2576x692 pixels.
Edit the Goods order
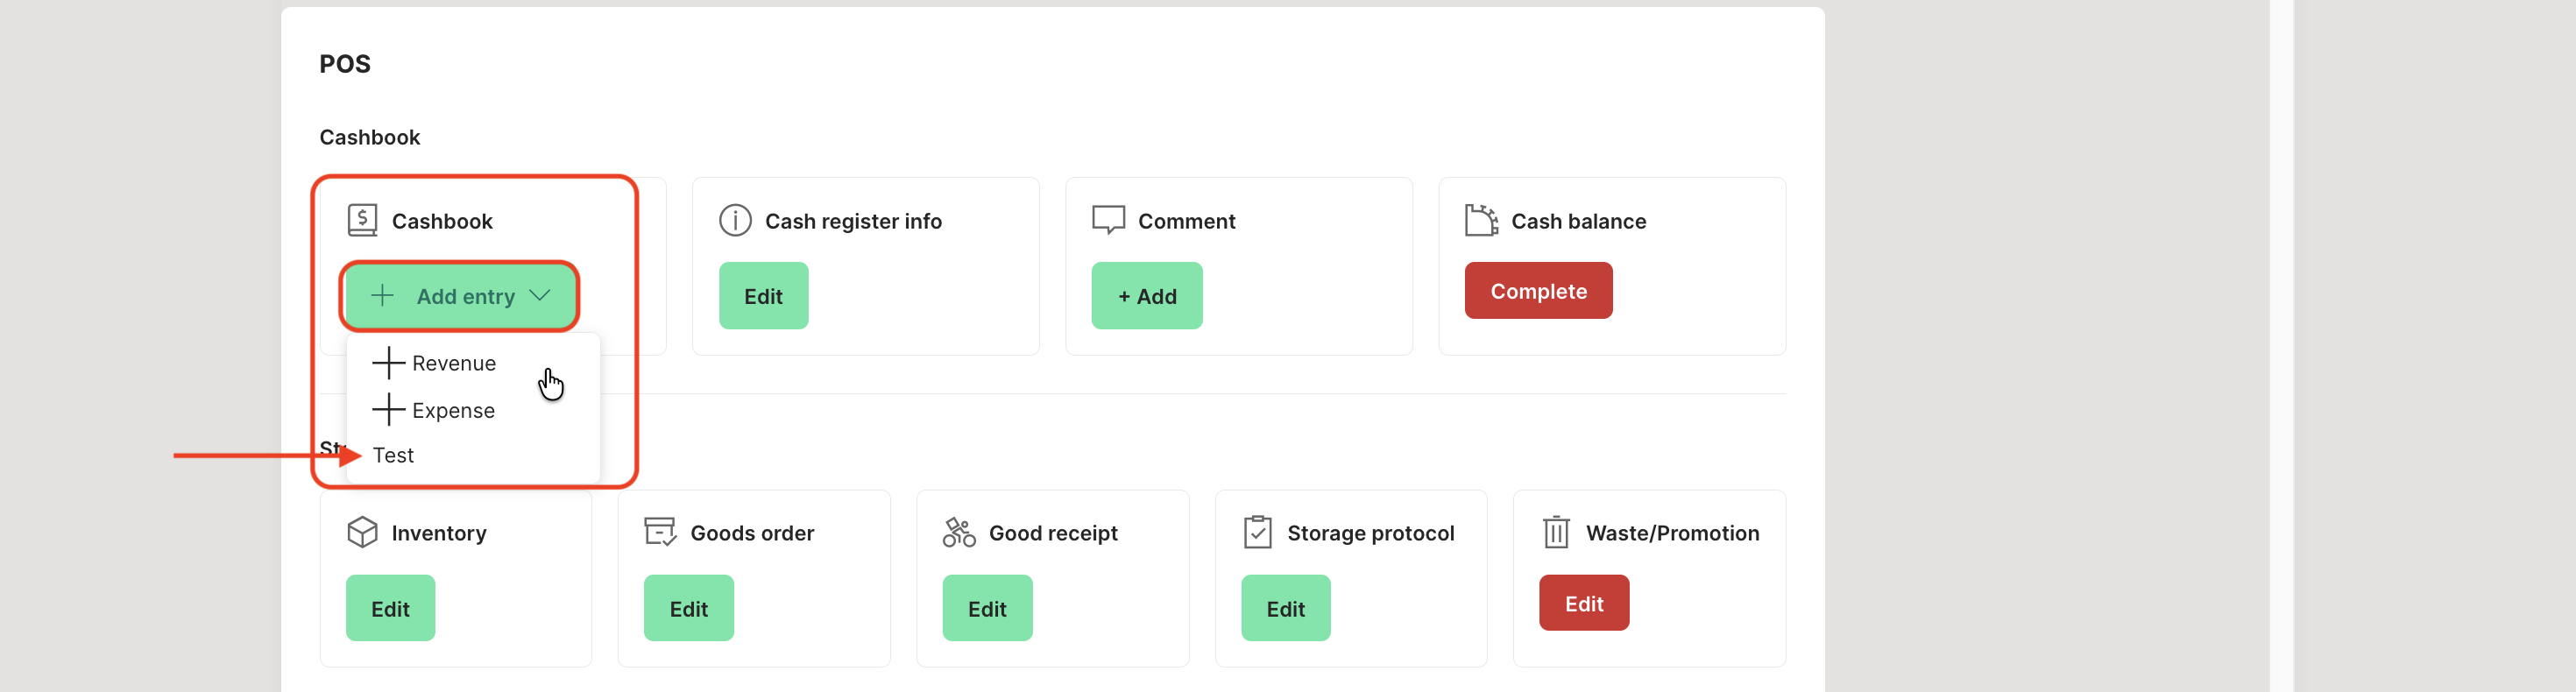point(688,608)
